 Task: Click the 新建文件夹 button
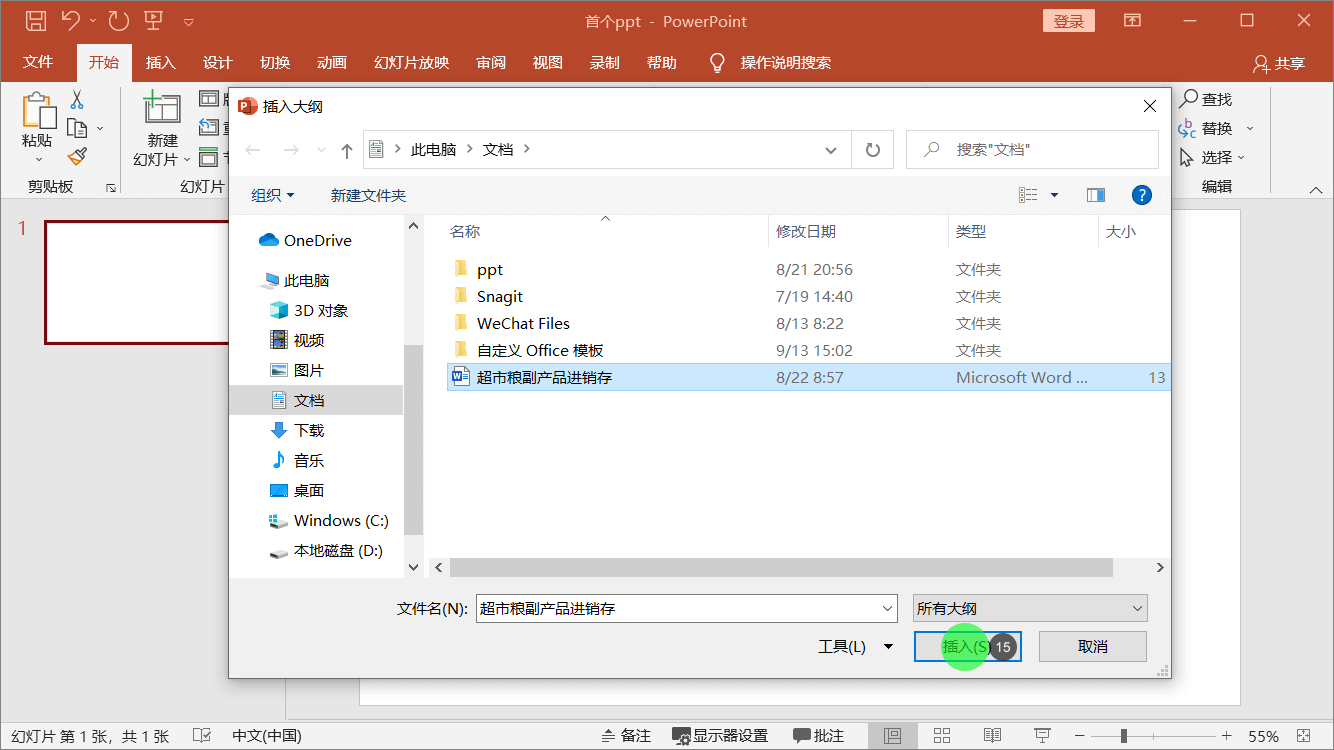[x=368, y=195]
